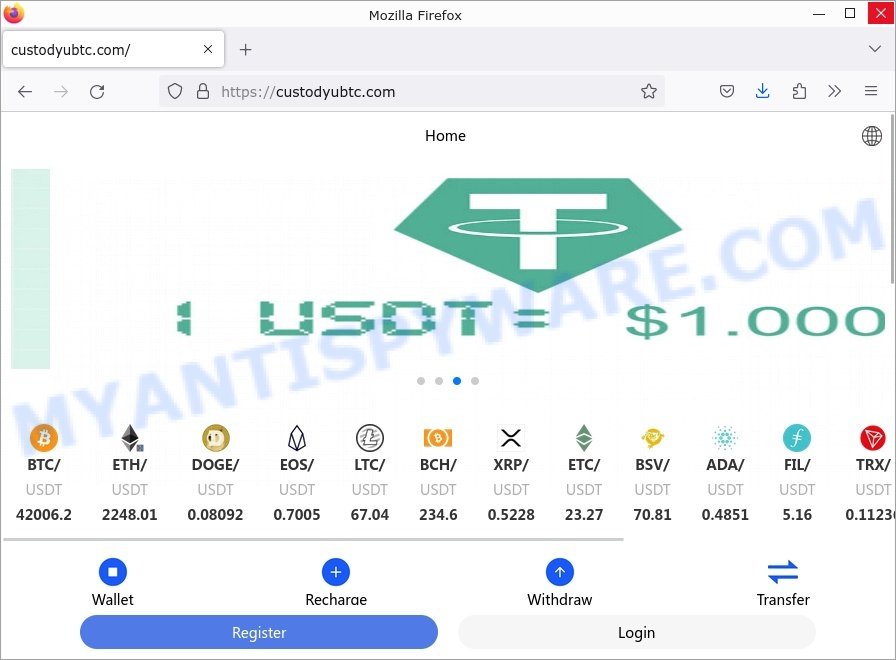
Task: Click the Bitcoin BTC coin icon
Action: tap(44, 438)
